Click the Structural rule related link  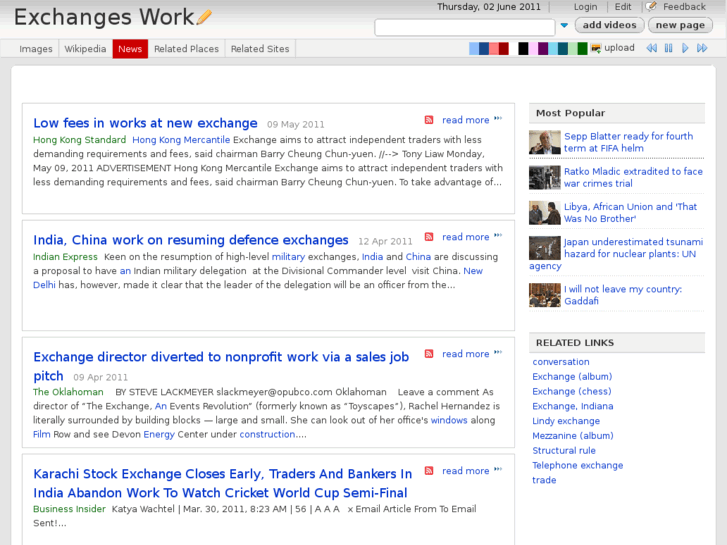point(564,450)
